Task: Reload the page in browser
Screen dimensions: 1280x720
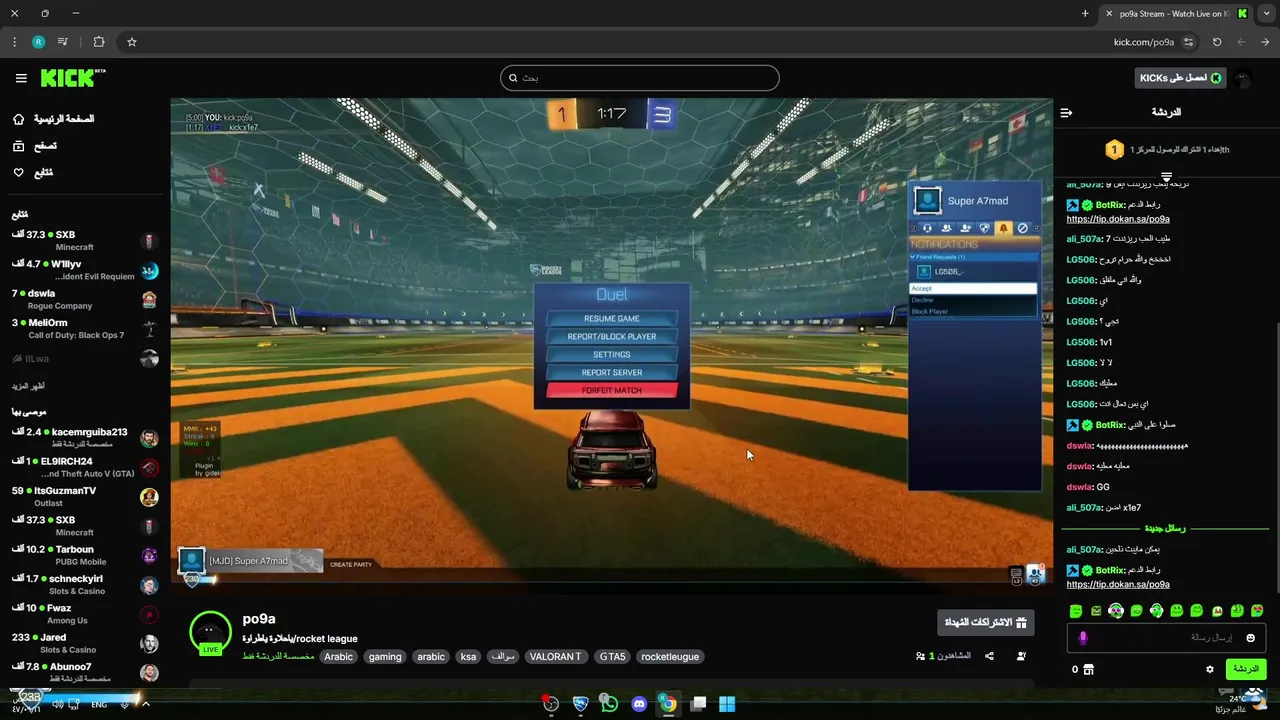Action: coord(1217,42)
